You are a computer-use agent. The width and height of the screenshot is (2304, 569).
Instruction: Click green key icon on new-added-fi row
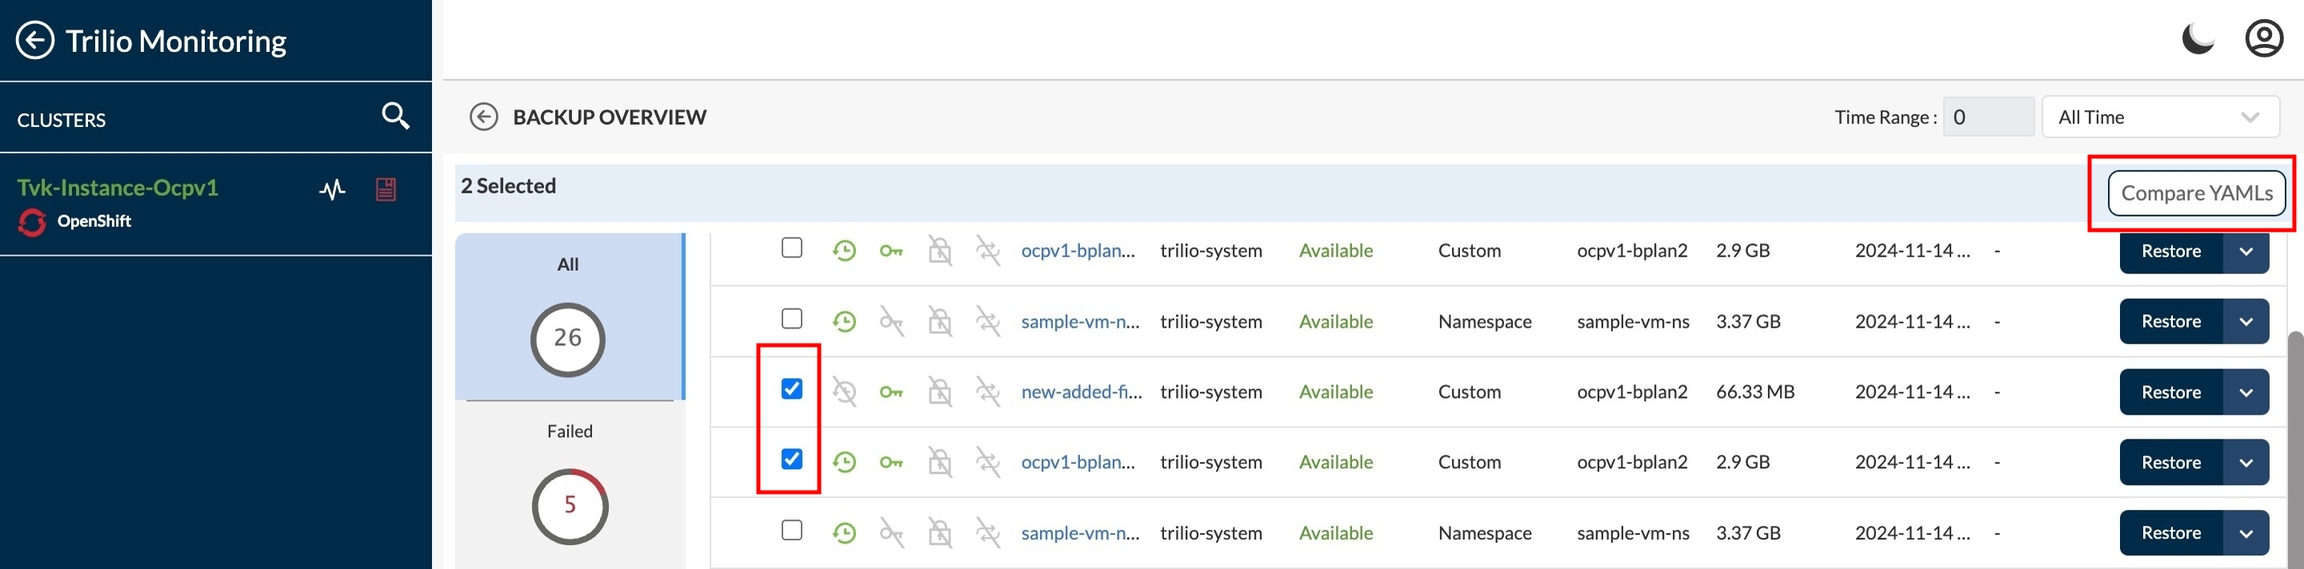891,392
